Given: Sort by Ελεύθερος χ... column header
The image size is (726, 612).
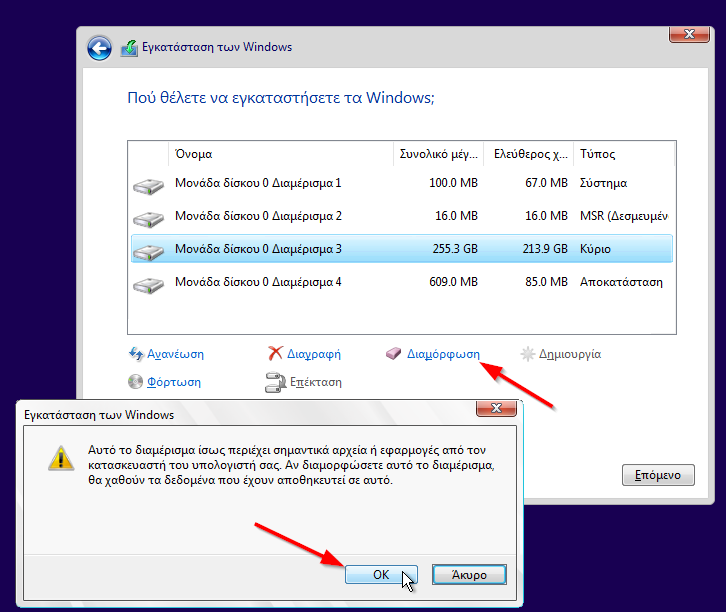Looking at the screenshot, I should pyautogui.click(x=528, y=154).
